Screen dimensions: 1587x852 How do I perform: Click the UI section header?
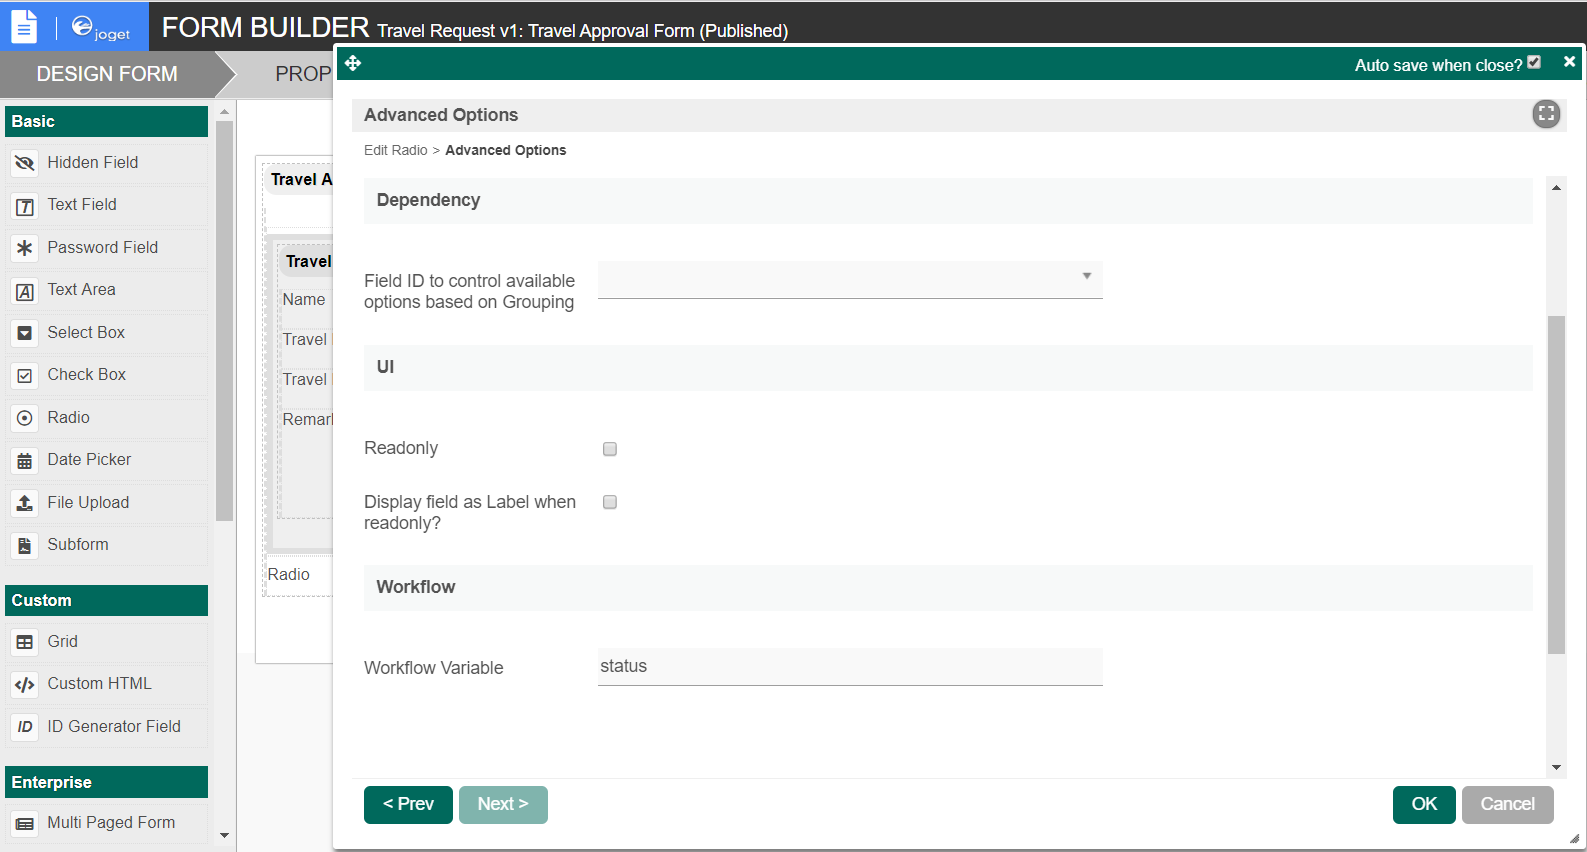[948, 367]
